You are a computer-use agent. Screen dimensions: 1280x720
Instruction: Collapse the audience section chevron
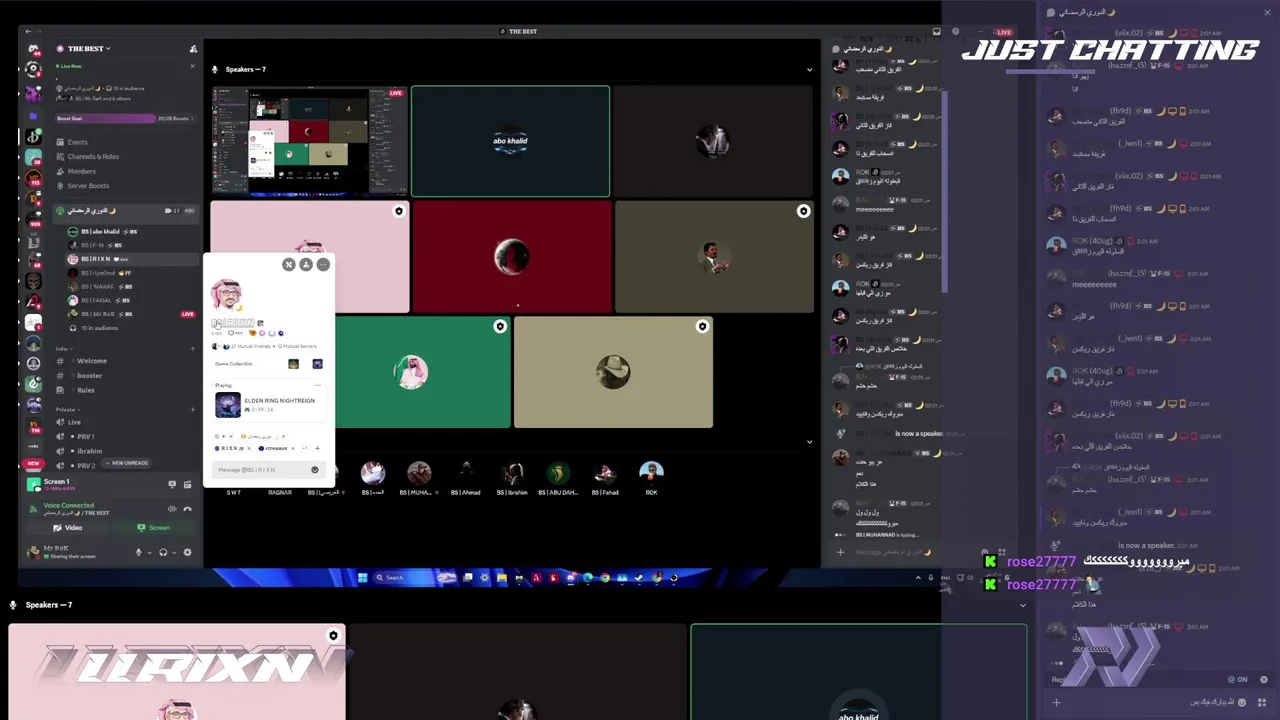(x=809, y=442)
